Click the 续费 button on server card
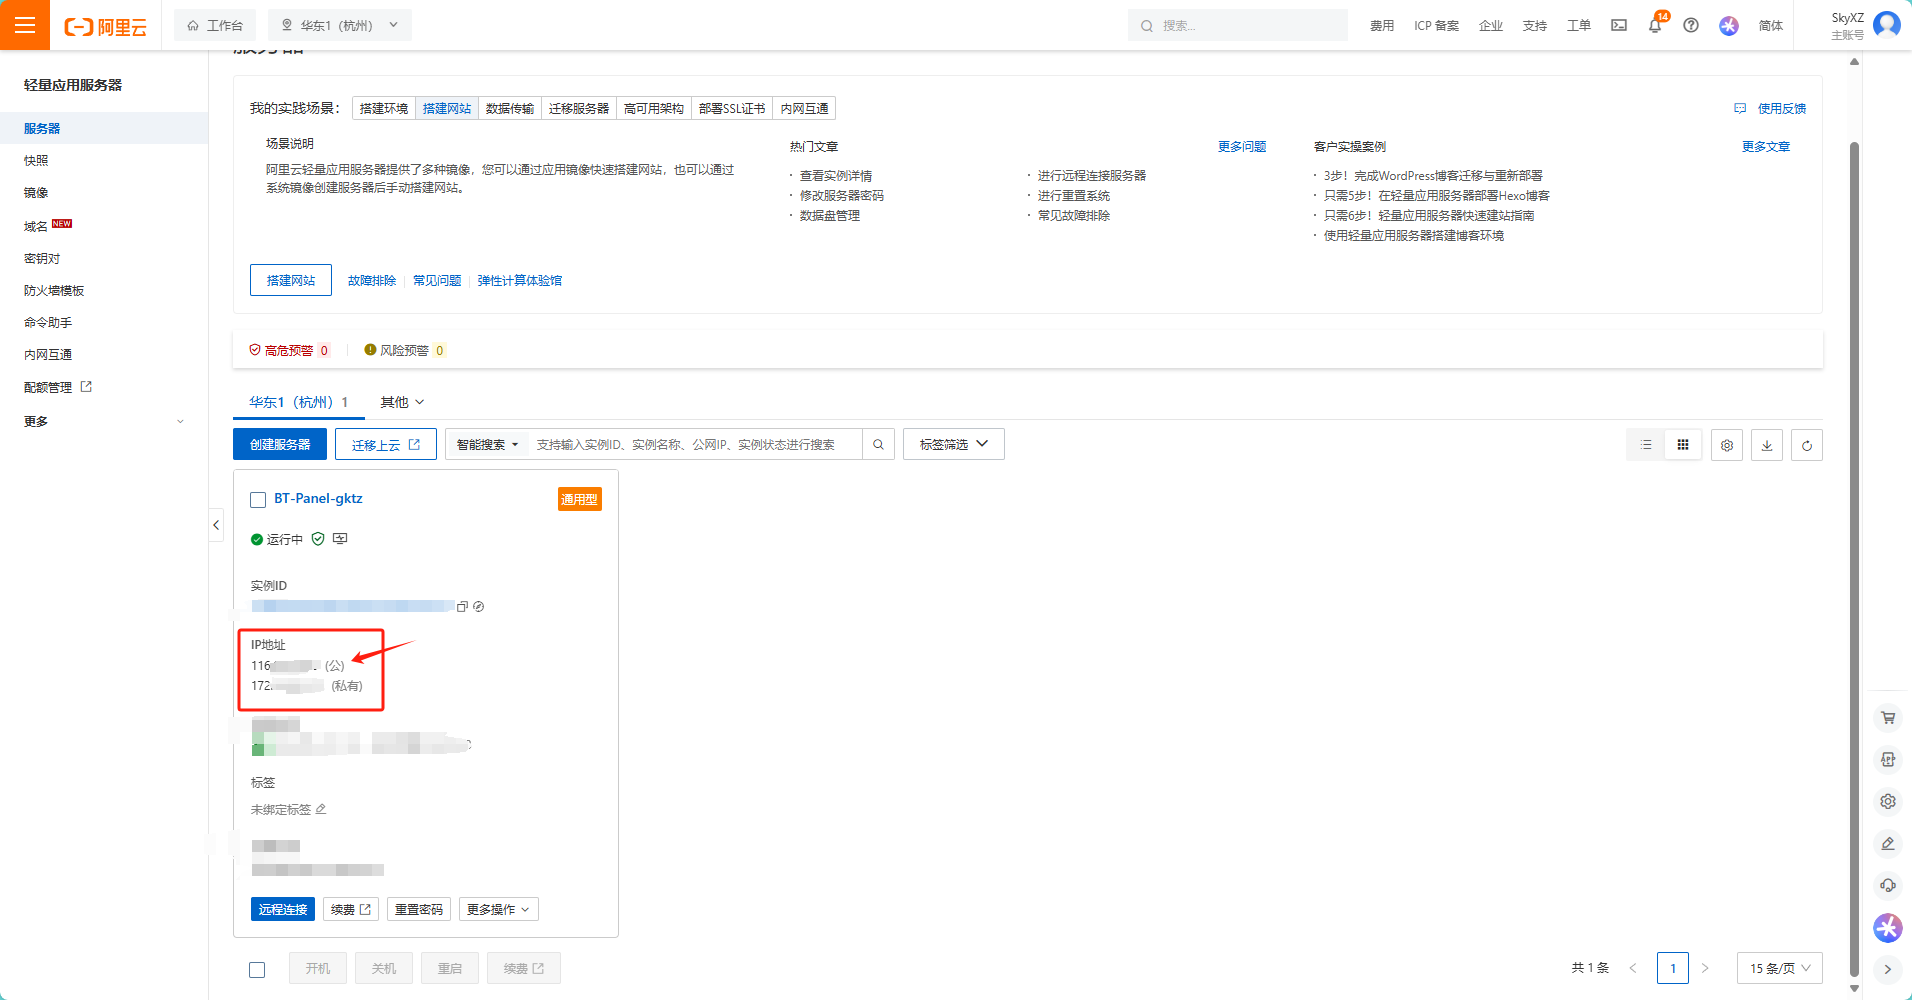The image size is (1912, 1000). click(x=351, y=909)
